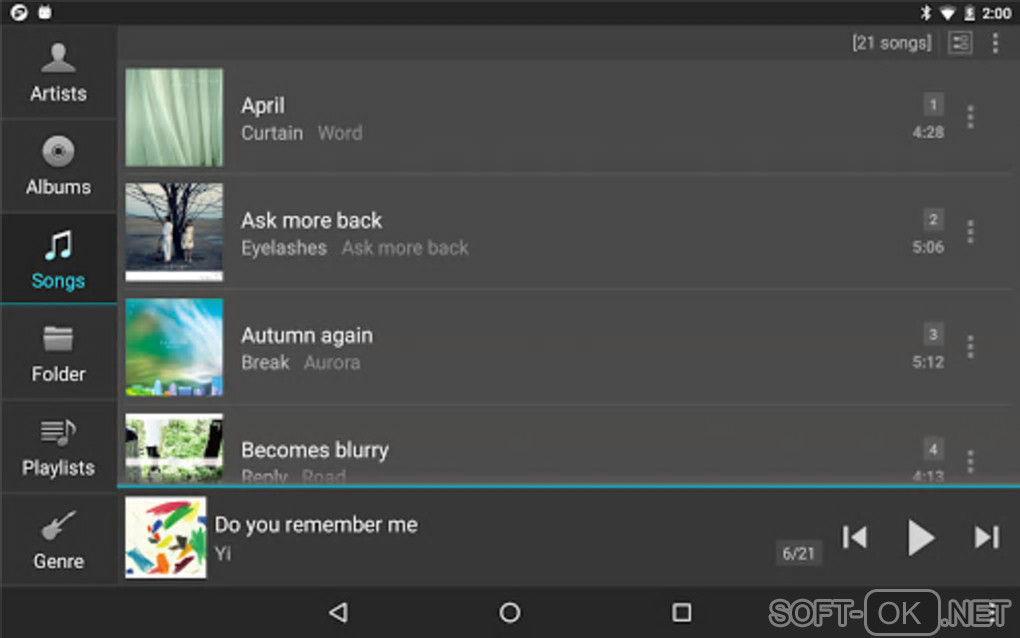Tap the Android back button
Screen dimensions: 1020x638
coord(339,612)
